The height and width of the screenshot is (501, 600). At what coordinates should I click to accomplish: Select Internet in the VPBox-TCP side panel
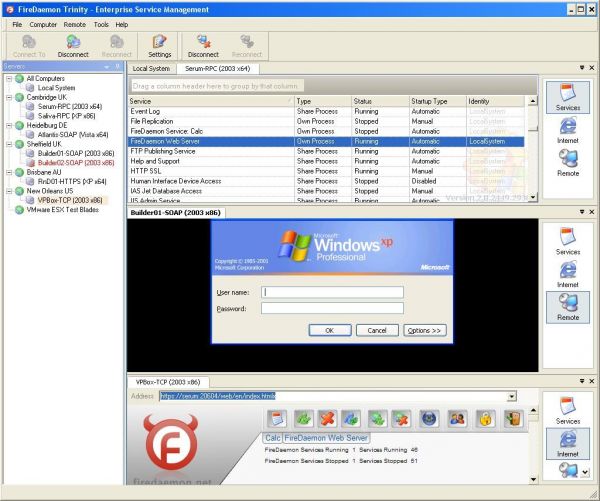coord(568,444)
